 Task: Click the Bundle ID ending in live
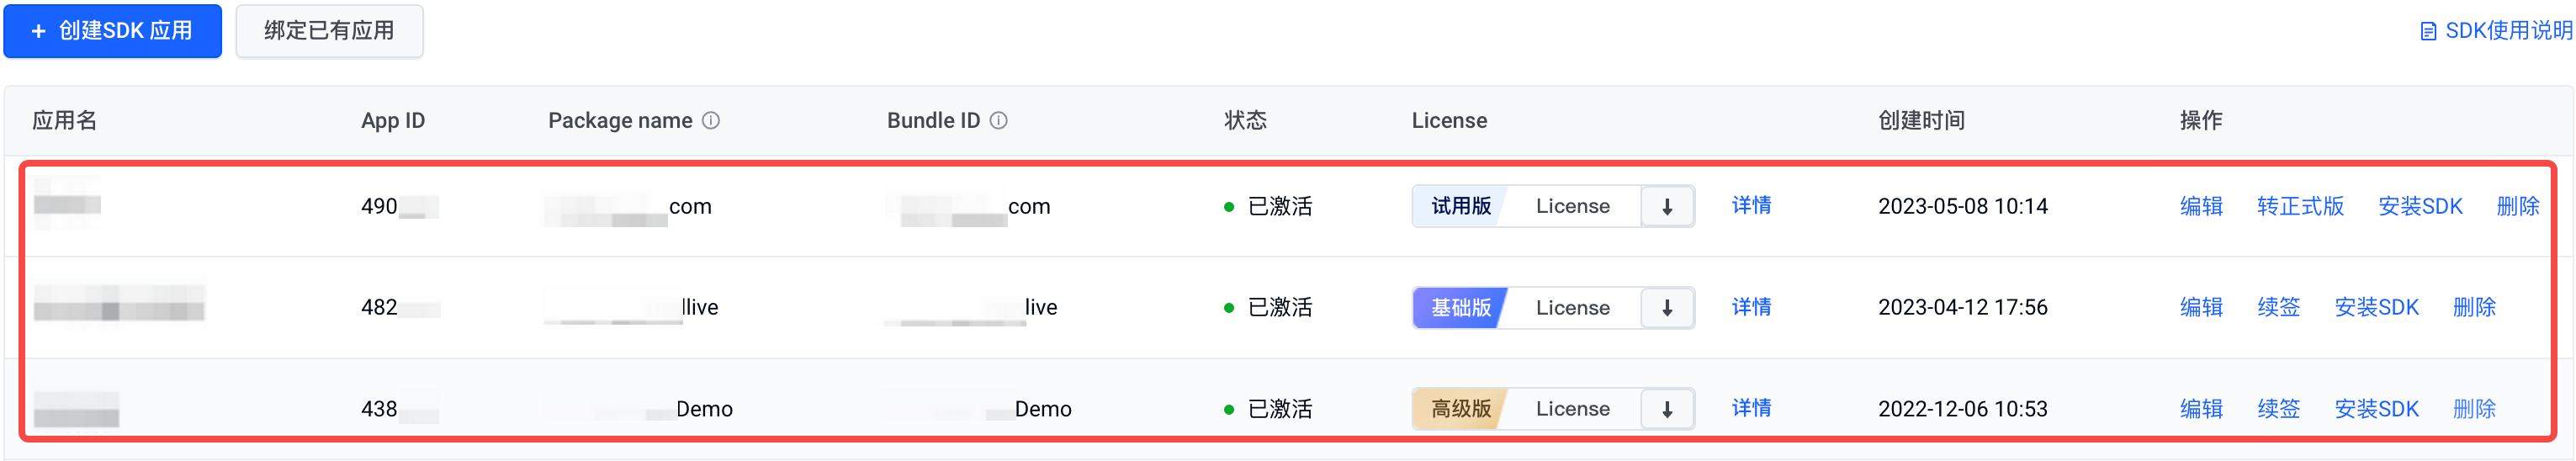[x=971, y=308]
